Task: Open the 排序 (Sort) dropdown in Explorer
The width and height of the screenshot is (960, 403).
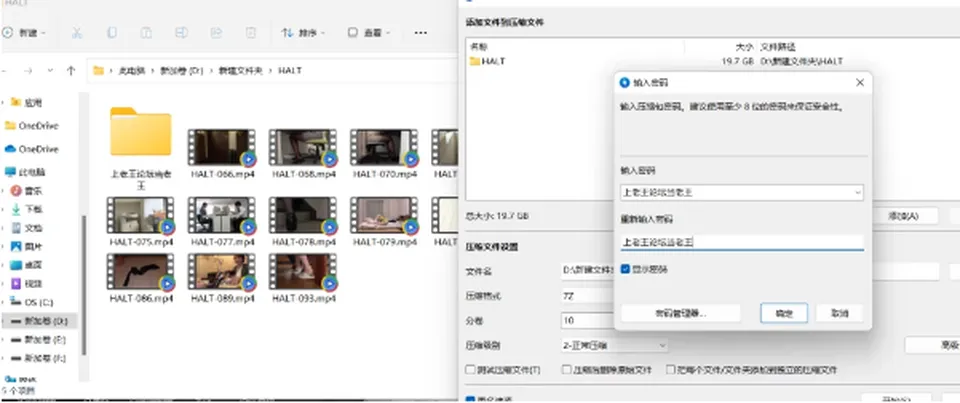Action: (303, 32)
